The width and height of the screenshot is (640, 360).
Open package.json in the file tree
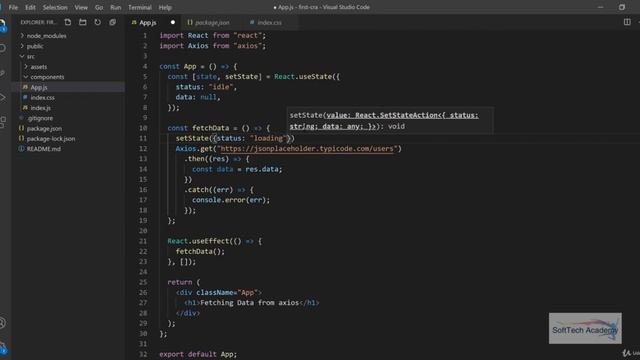[44, 128]
